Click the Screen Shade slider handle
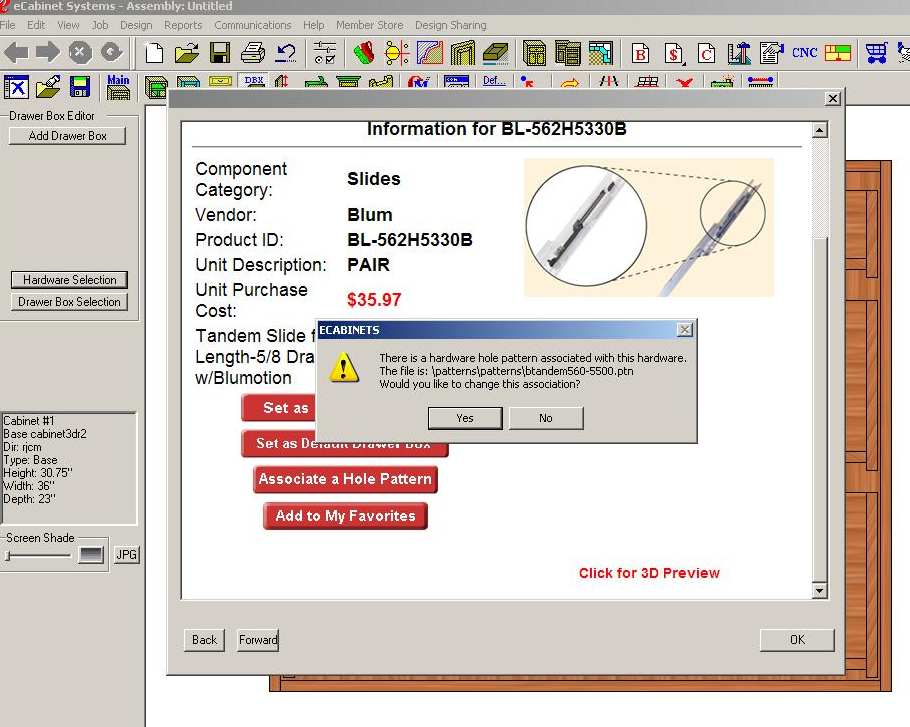The width and height of the screenshot is (910, 727). 8,556
